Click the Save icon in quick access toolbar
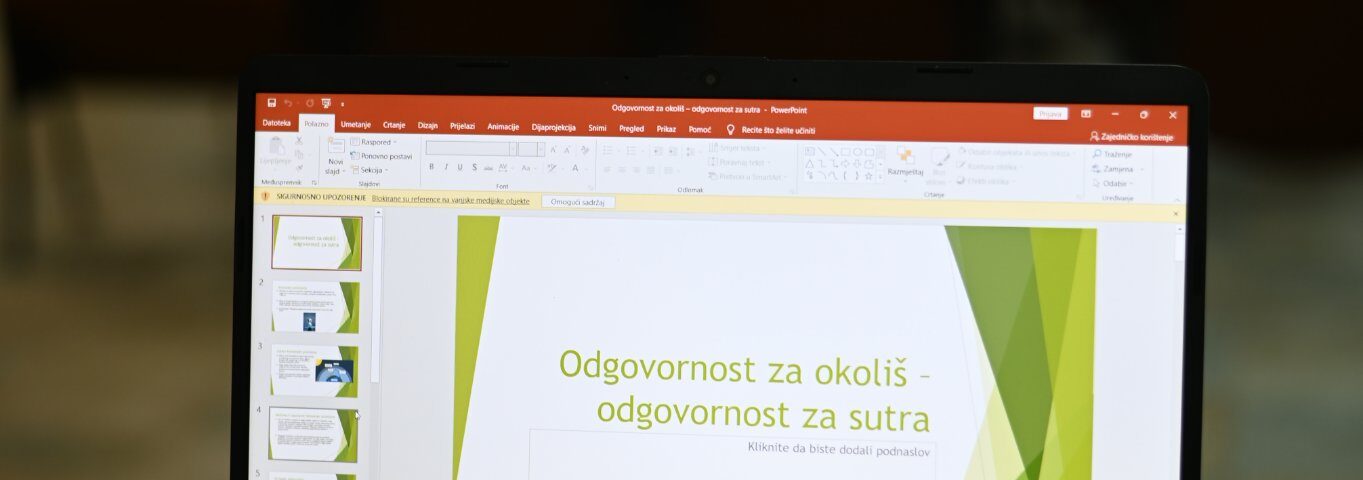This screenshot has height=480, width=1363. 271,103
